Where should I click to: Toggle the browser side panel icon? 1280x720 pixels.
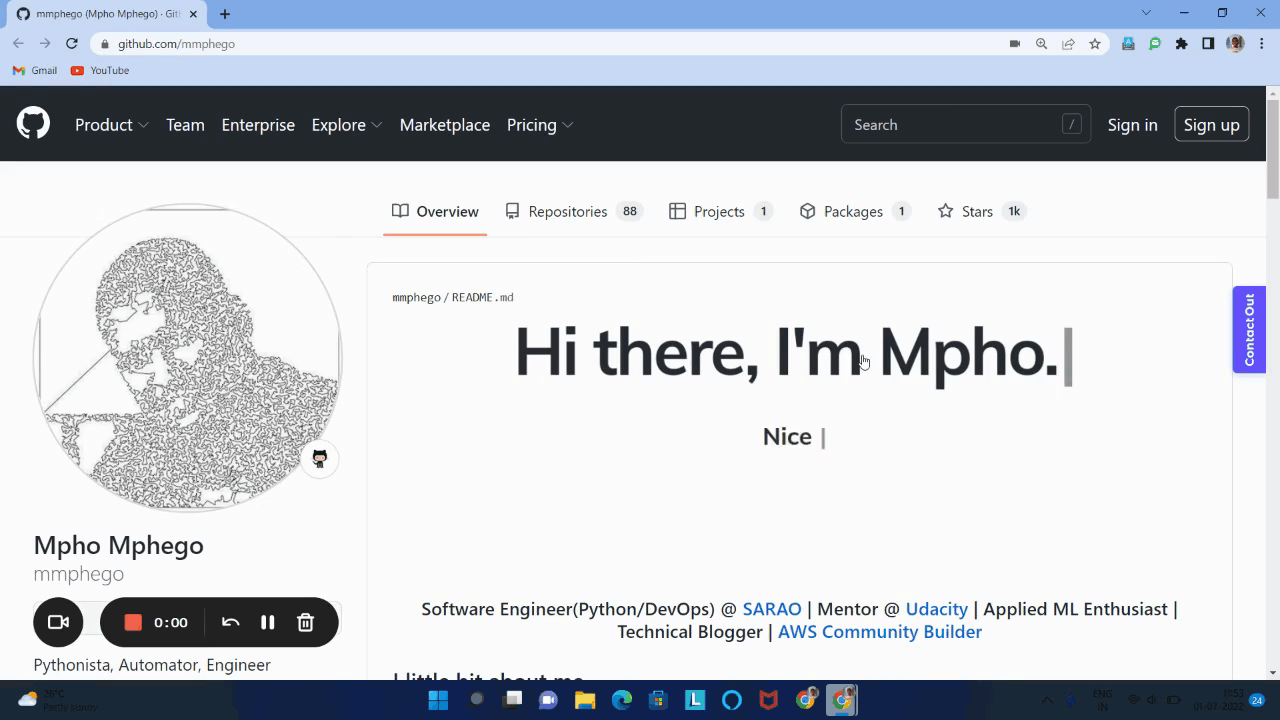click(x=1208, y=44)
